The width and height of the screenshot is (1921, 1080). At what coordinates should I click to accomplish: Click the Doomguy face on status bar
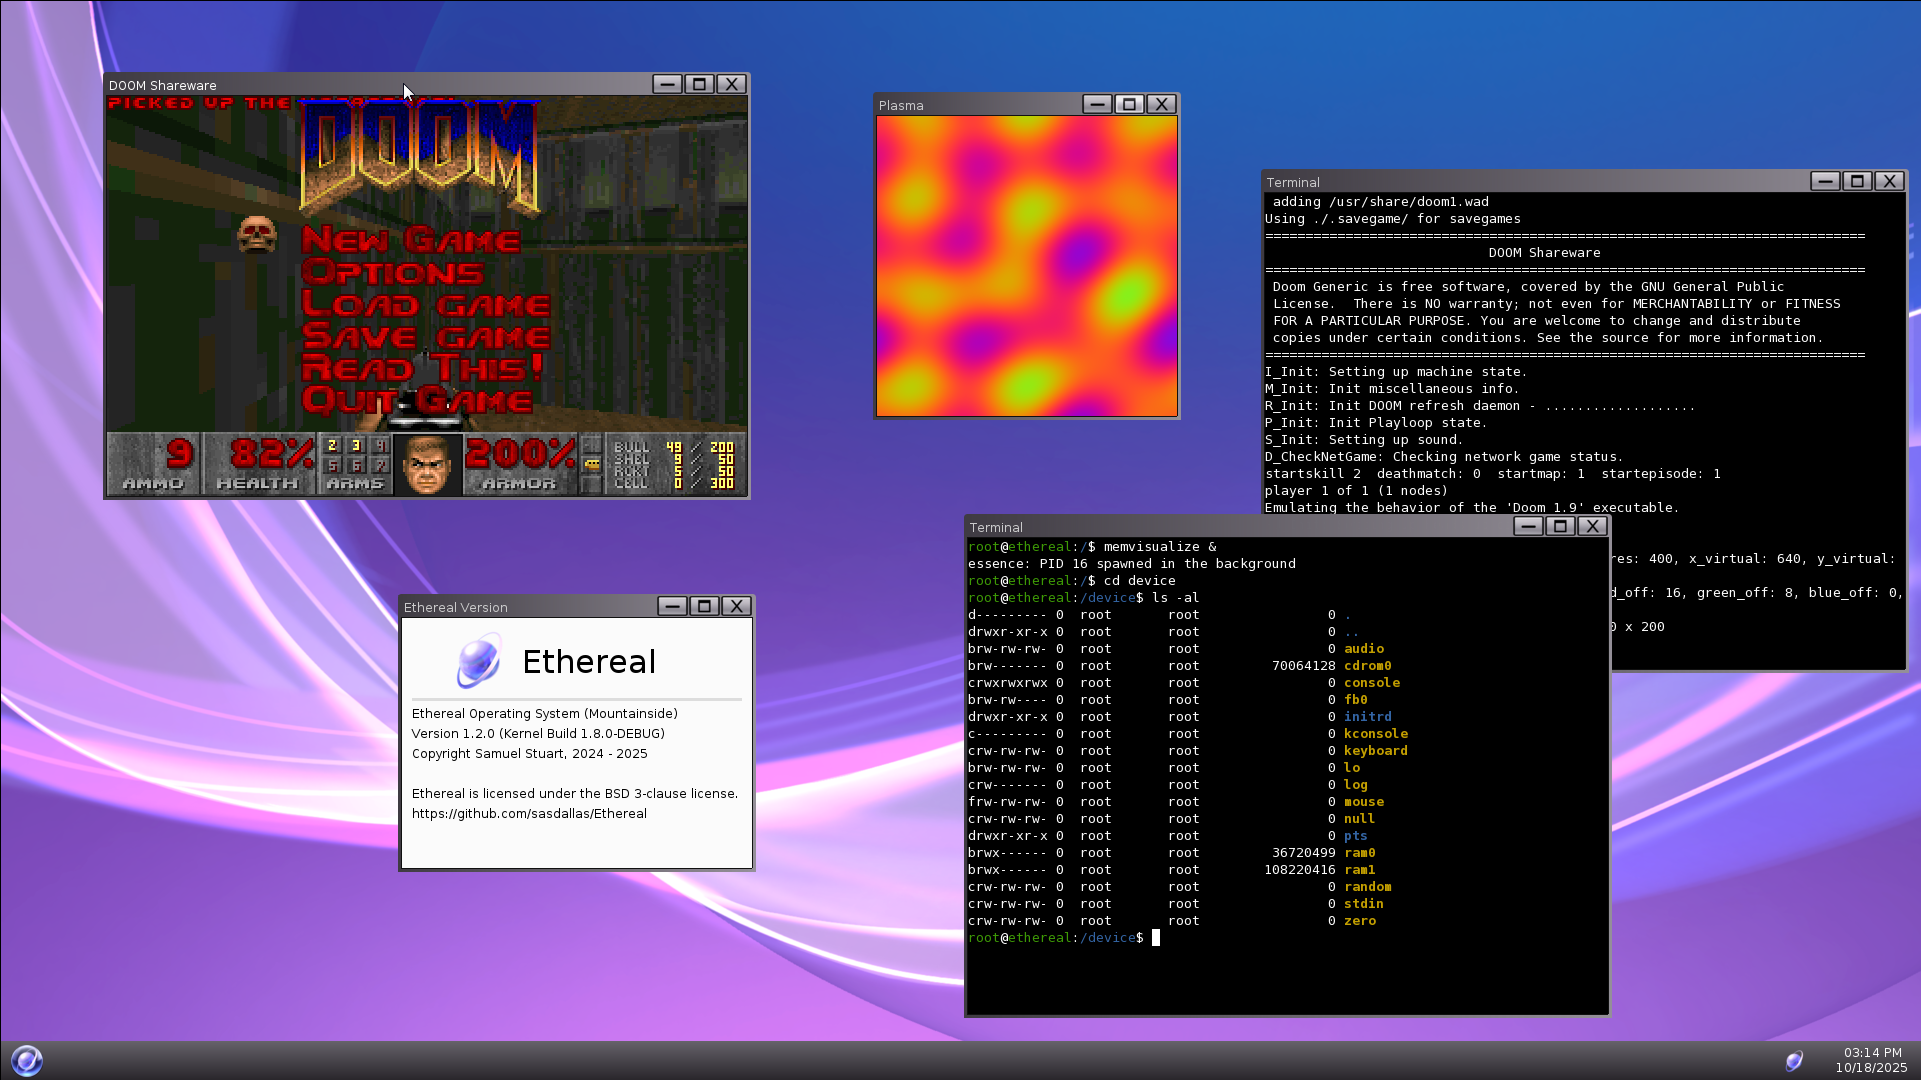[427, 465]
